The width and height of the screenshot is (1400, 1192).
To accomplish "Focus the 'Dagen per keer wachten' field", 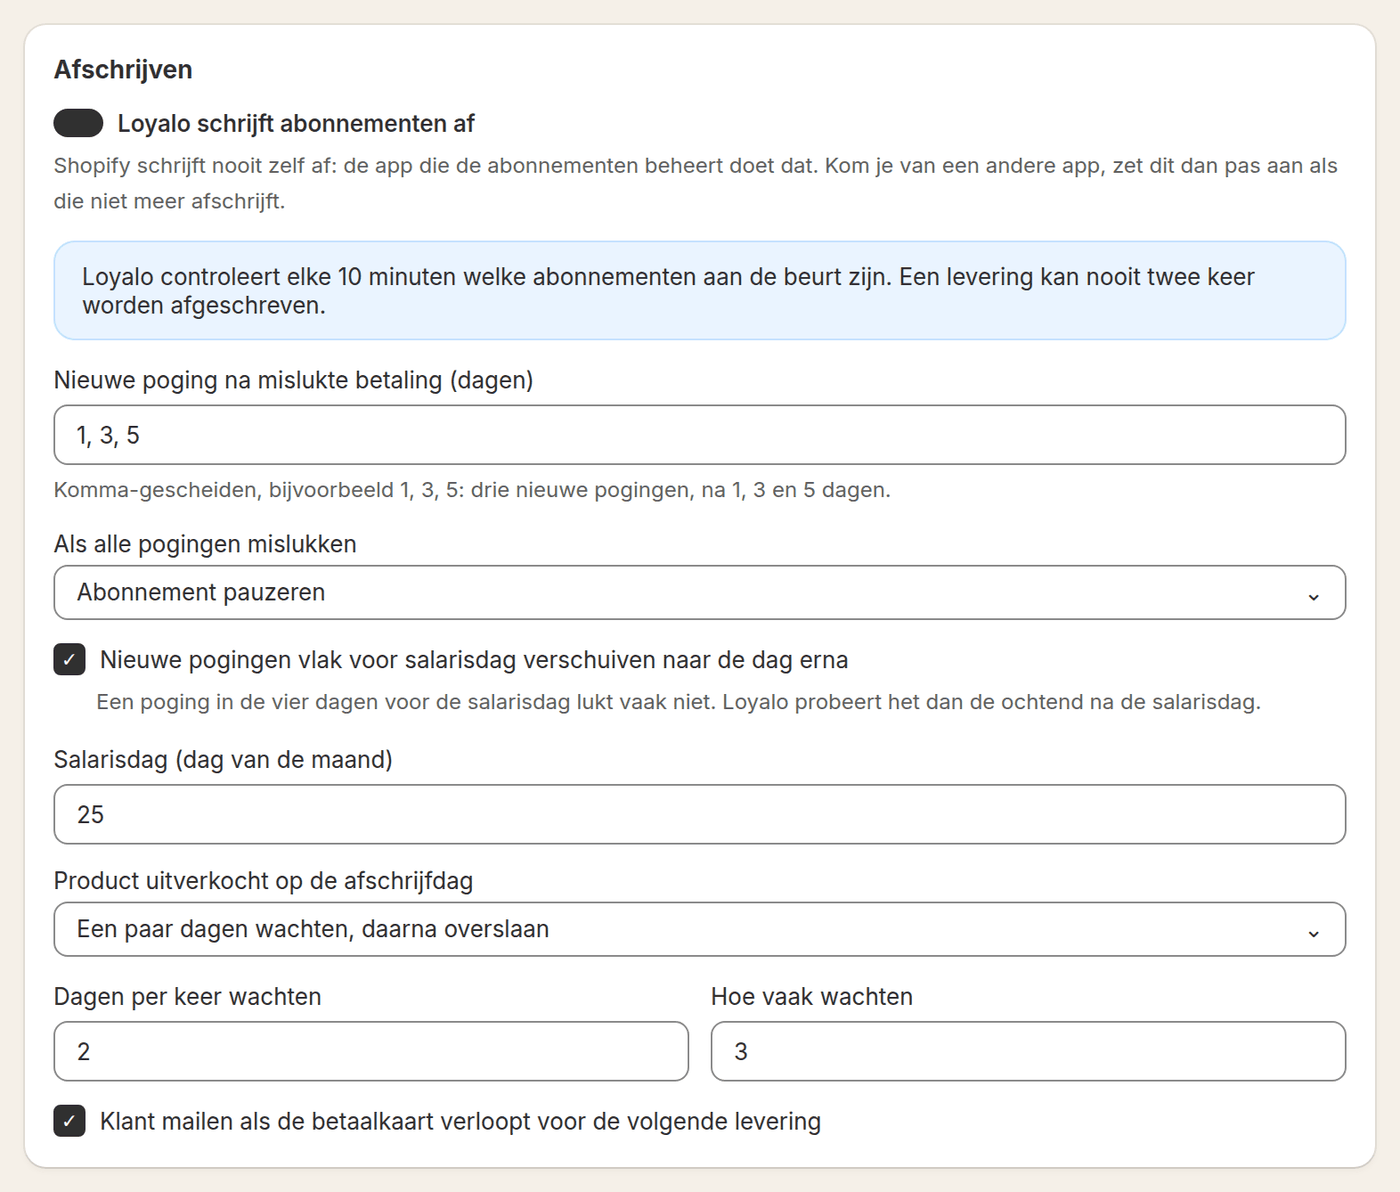I will 371,1052.
